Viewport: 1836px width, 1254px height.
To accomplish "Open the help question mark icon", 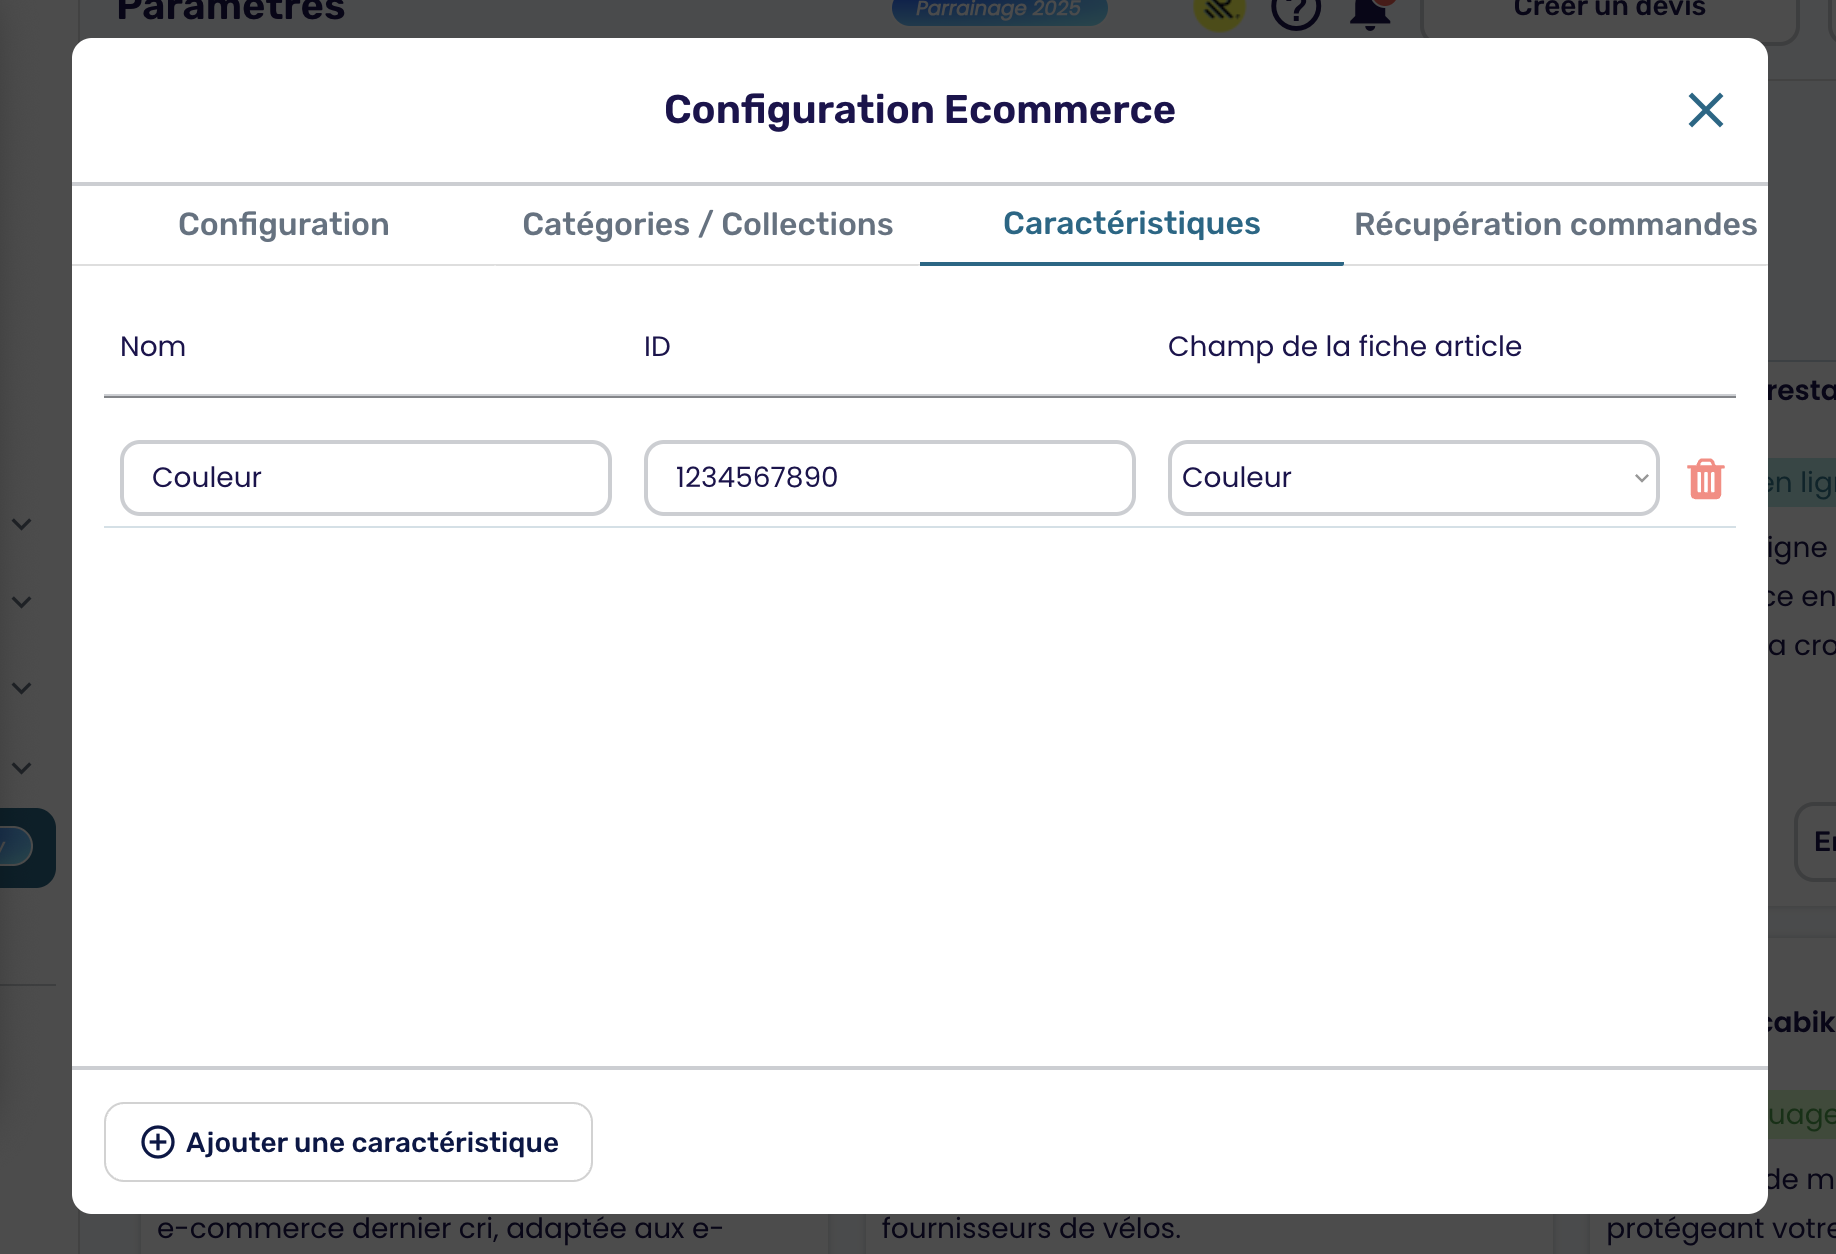I will [1296, 12].
